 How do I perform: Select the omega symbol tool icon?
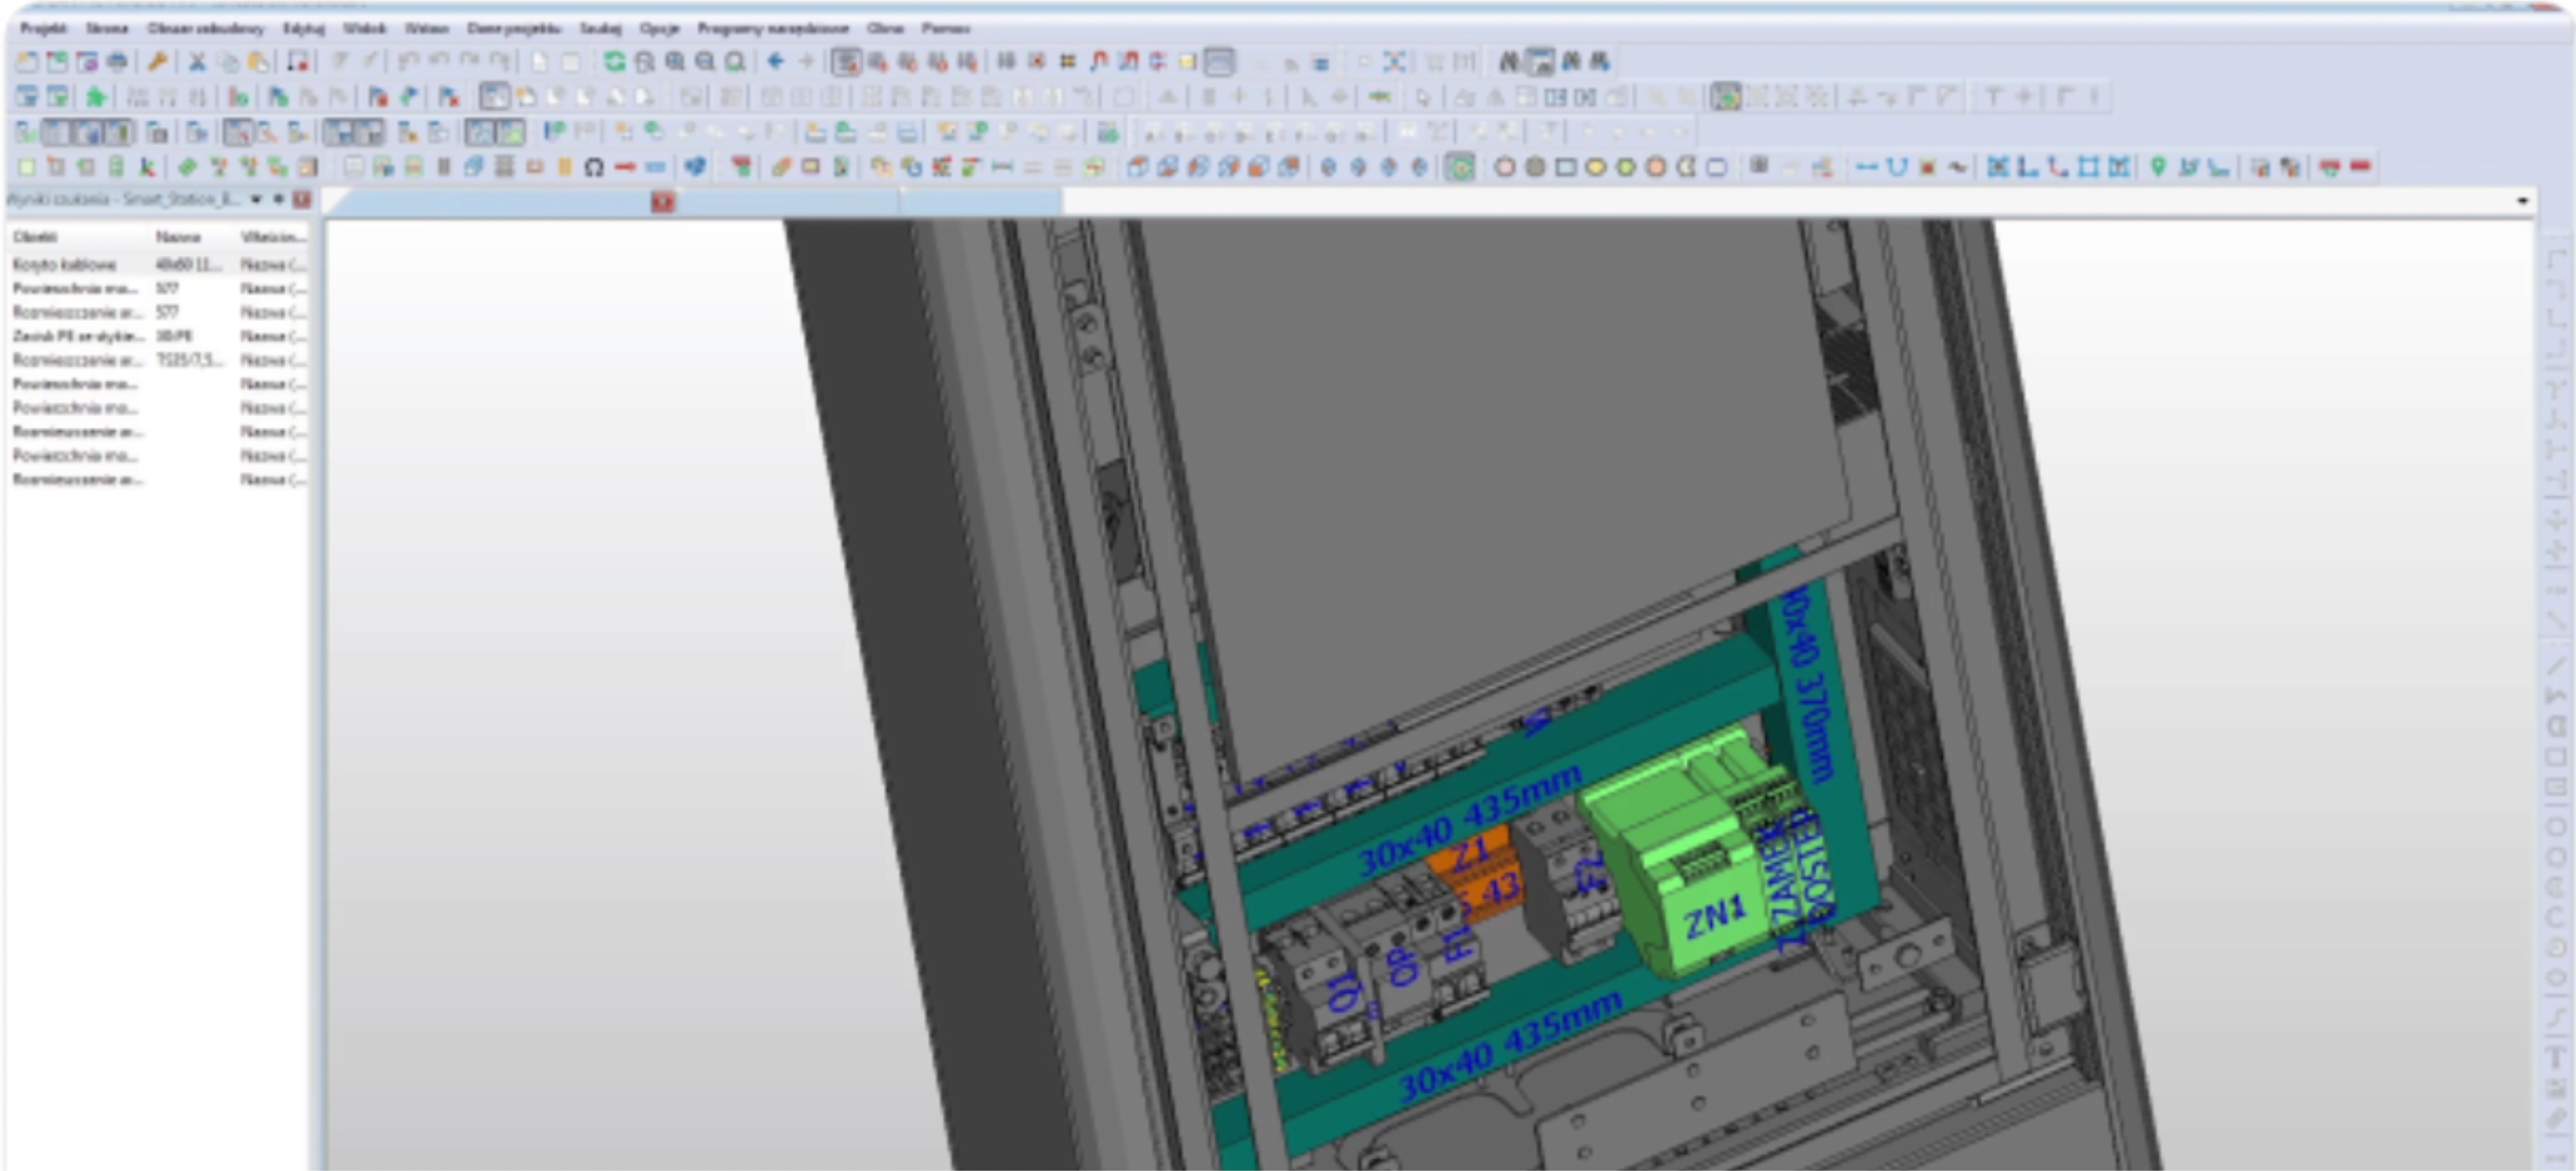[594, 167]
